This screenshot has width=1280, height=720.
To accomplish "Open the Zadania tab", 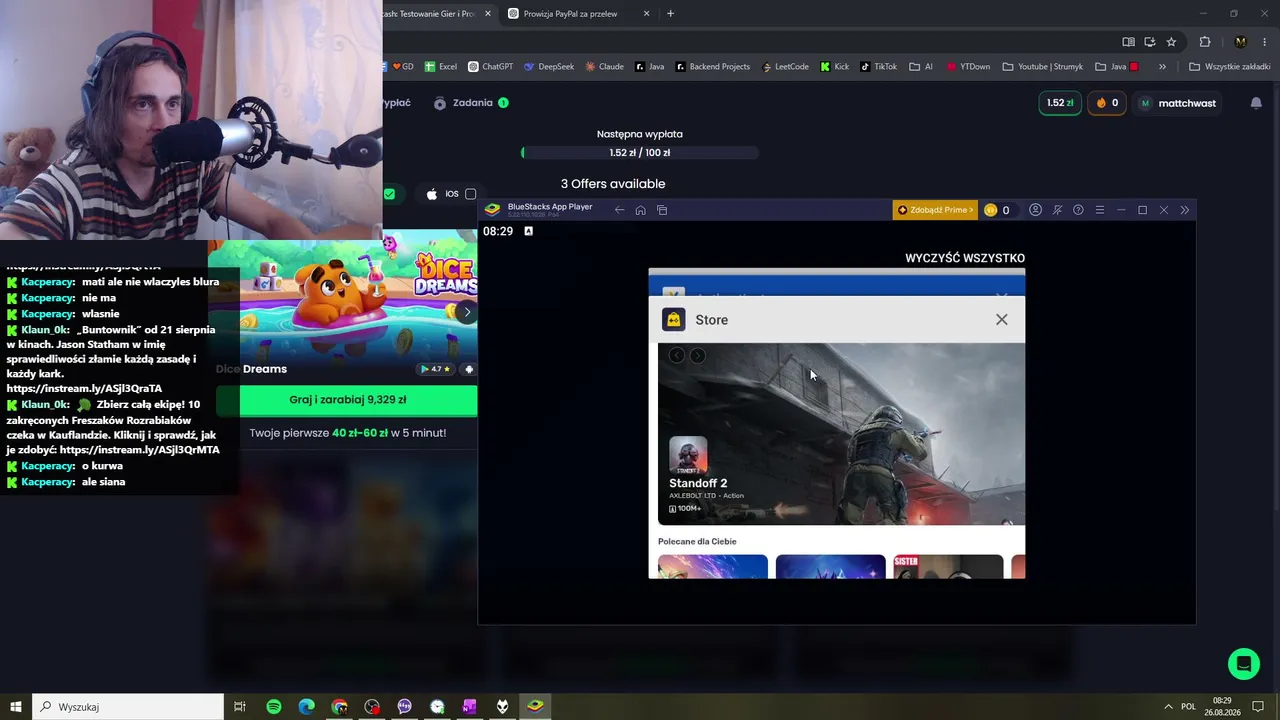I will tap(471, 103).
